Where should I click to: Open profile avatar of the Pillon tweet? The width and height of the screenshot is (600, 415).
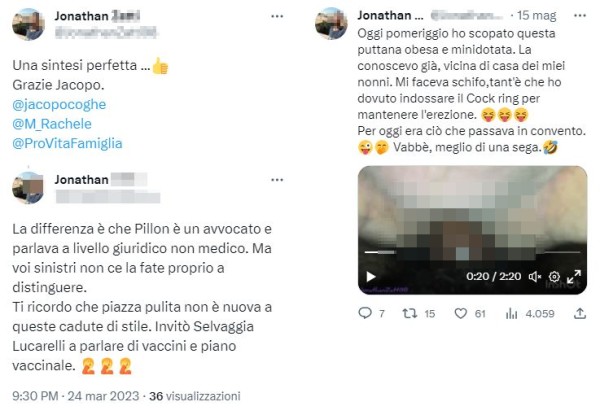(28, 187)
